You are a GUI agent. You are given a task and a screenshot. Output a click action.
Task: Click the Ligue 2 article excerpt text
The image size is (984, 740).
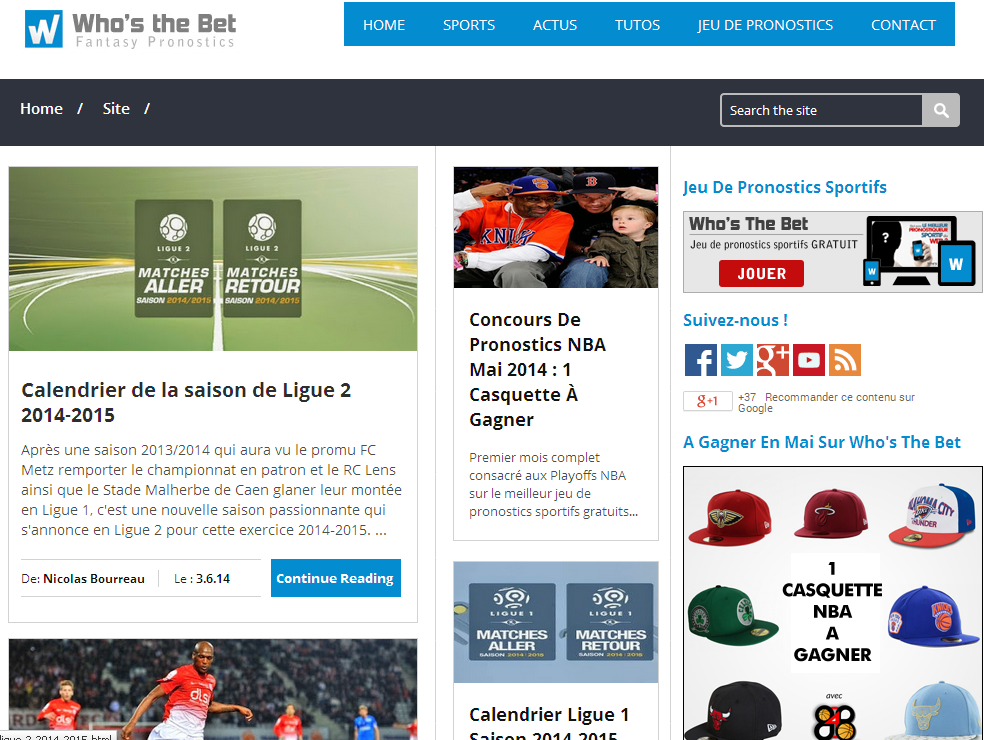(211, 490)
